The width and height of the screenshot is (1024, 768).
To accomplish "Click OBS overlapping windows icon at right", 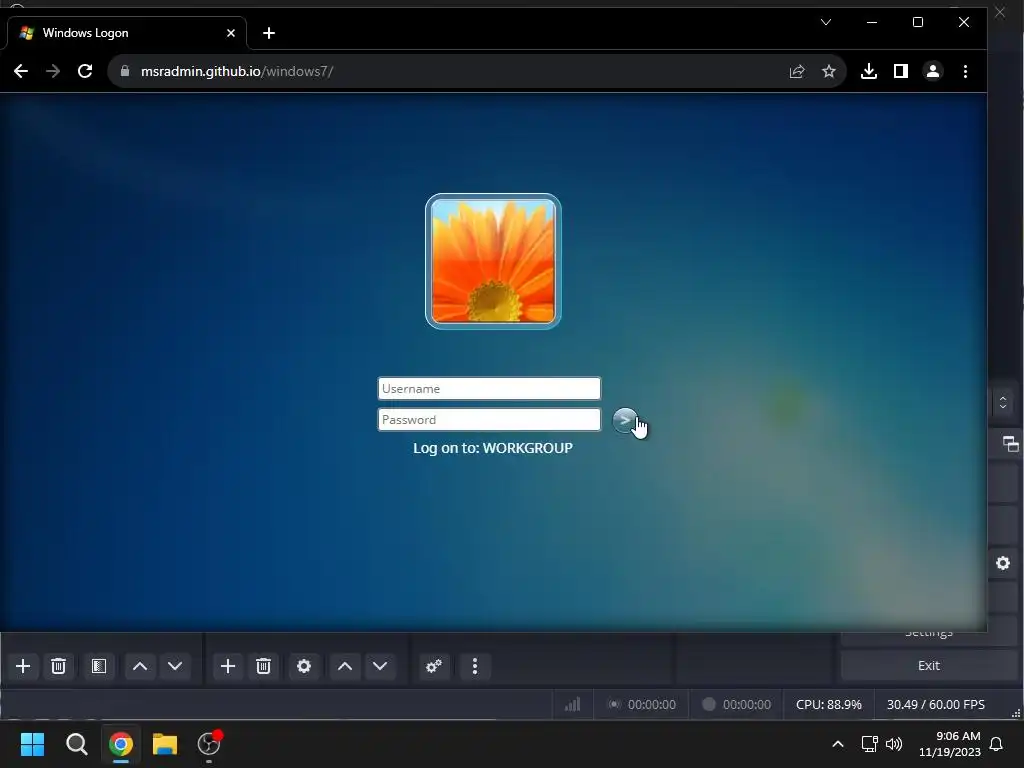I will coord(1010,444).
